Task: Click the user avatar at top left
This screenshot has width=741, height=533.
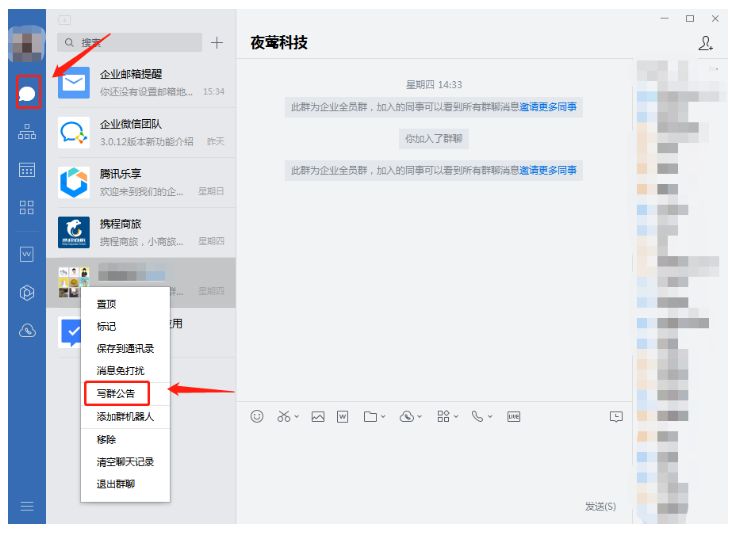Action: point(27,44)
